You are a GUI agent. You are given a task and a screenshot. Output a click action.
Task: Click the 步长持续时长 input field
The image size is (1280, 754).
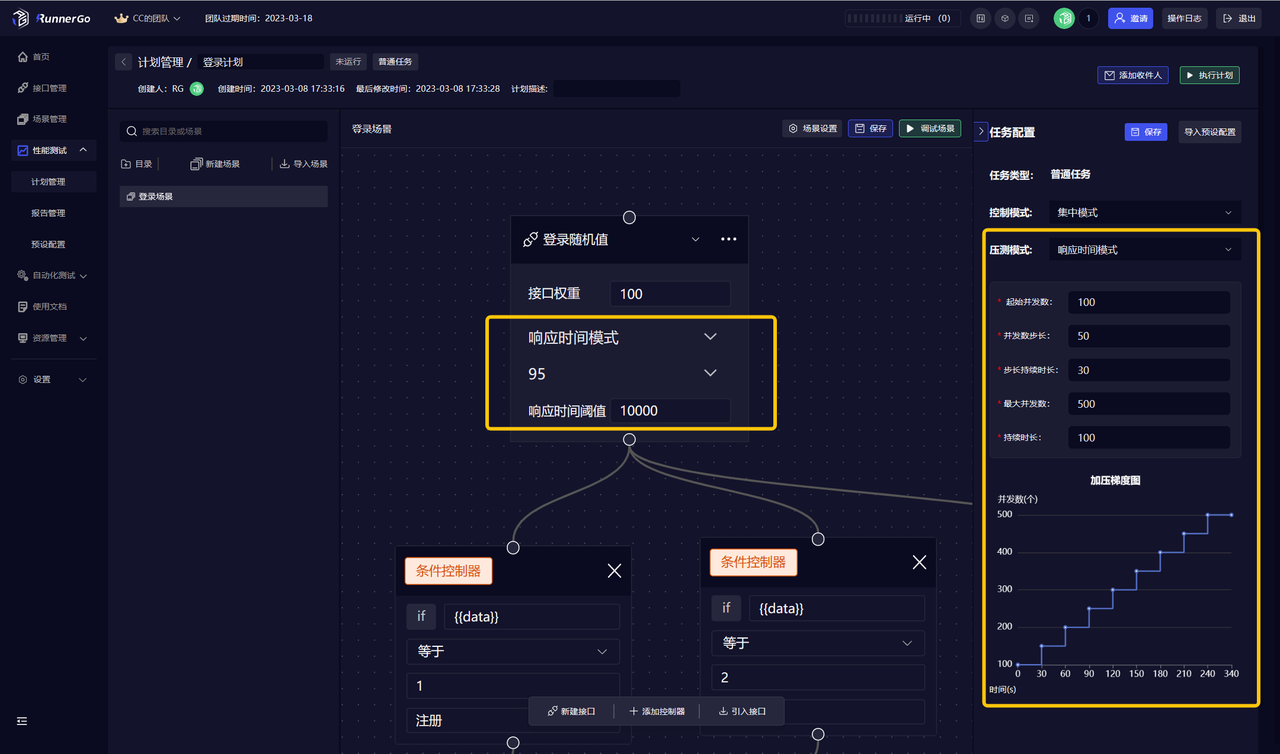pos(1148,370)
